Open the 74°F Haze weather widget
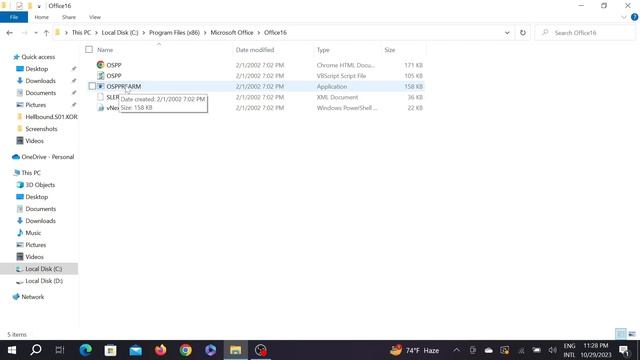This screenshot has height=360, width=640. coord(415,350)
